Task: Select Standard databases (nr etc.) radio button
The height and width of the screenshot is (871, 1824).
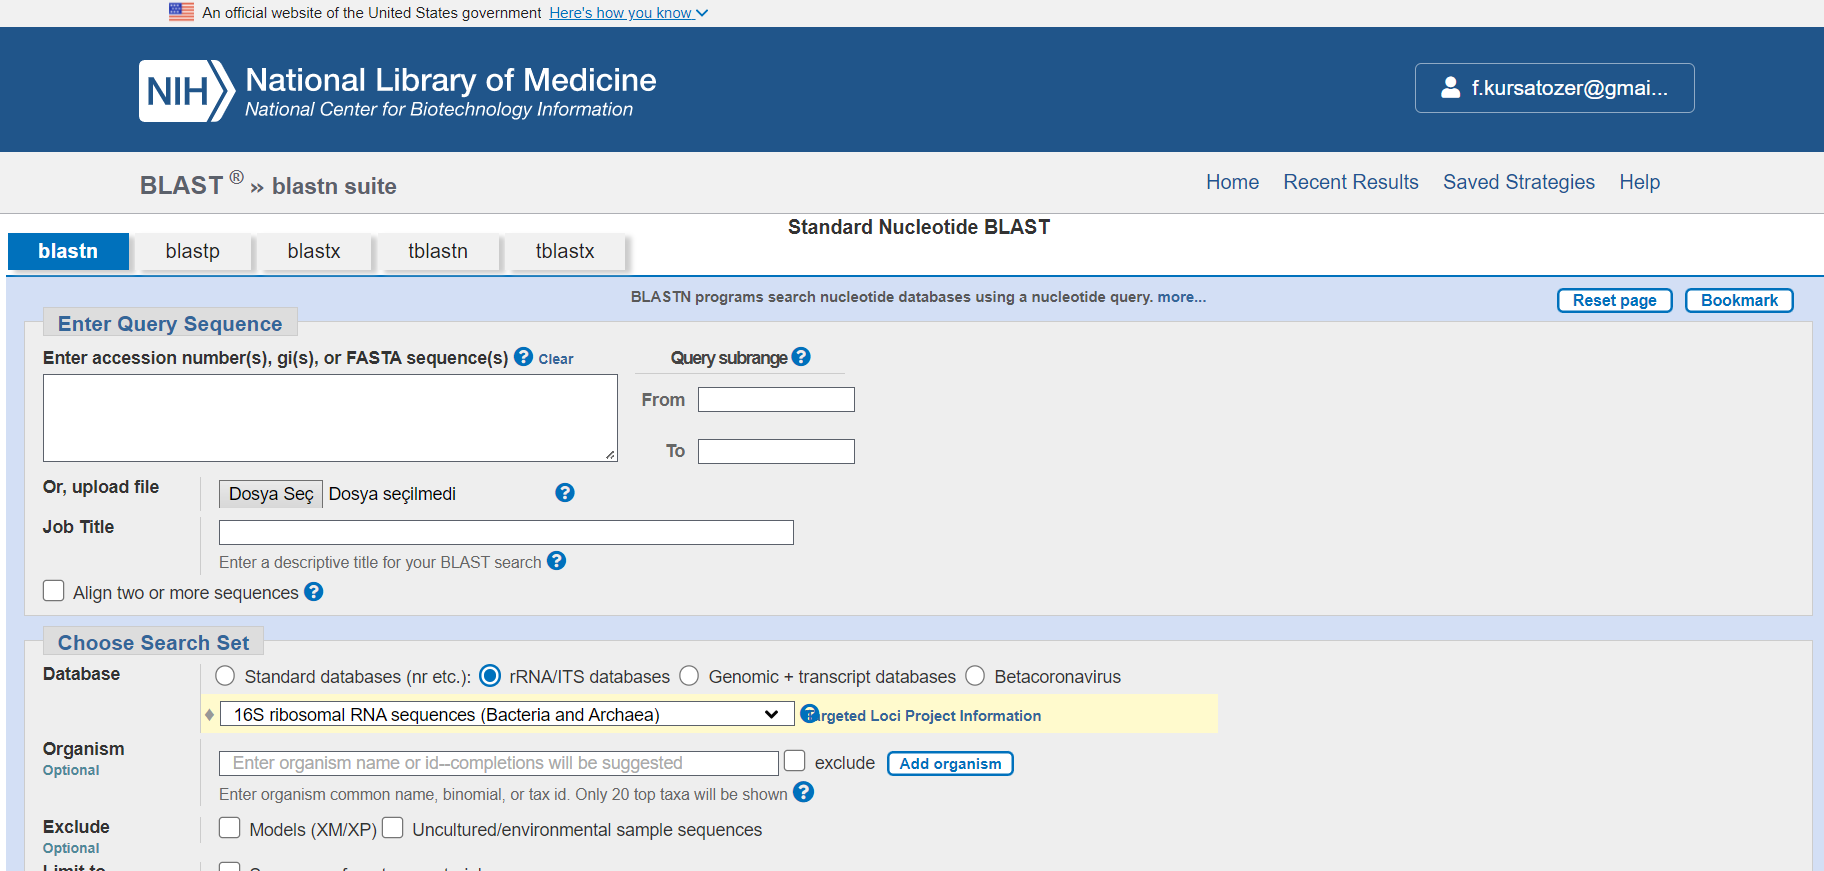Action: point(225,676)
